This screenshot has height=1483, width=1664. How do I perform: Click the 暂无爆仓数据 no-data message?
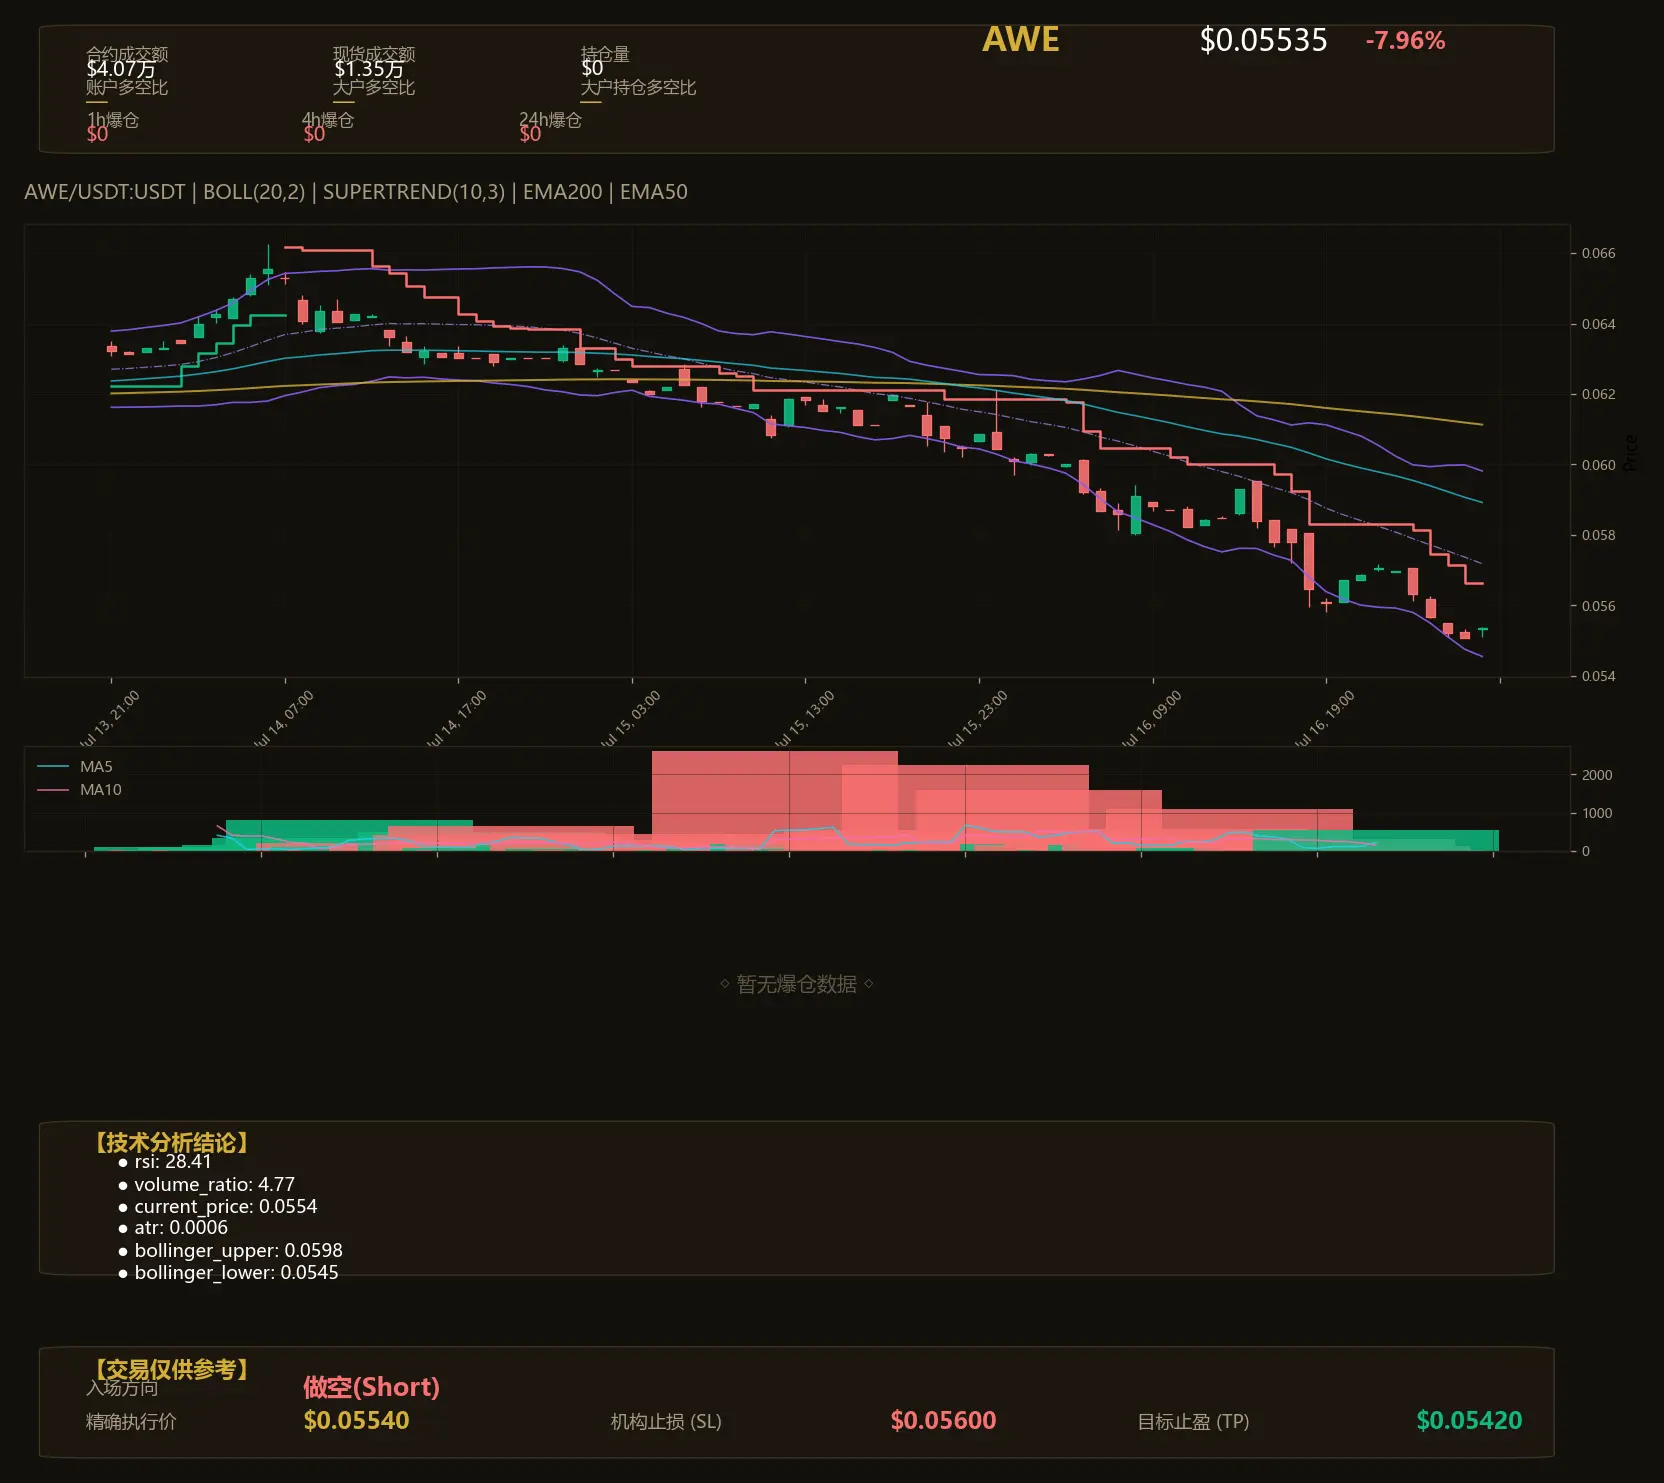pyautogui.click(x=797, y=984)
